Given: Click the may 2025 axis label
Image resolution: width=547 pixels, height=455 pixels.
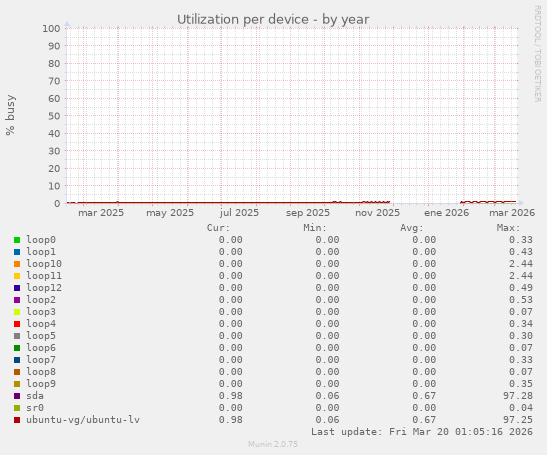Looking at the screenshot, I should pos(170,212).
